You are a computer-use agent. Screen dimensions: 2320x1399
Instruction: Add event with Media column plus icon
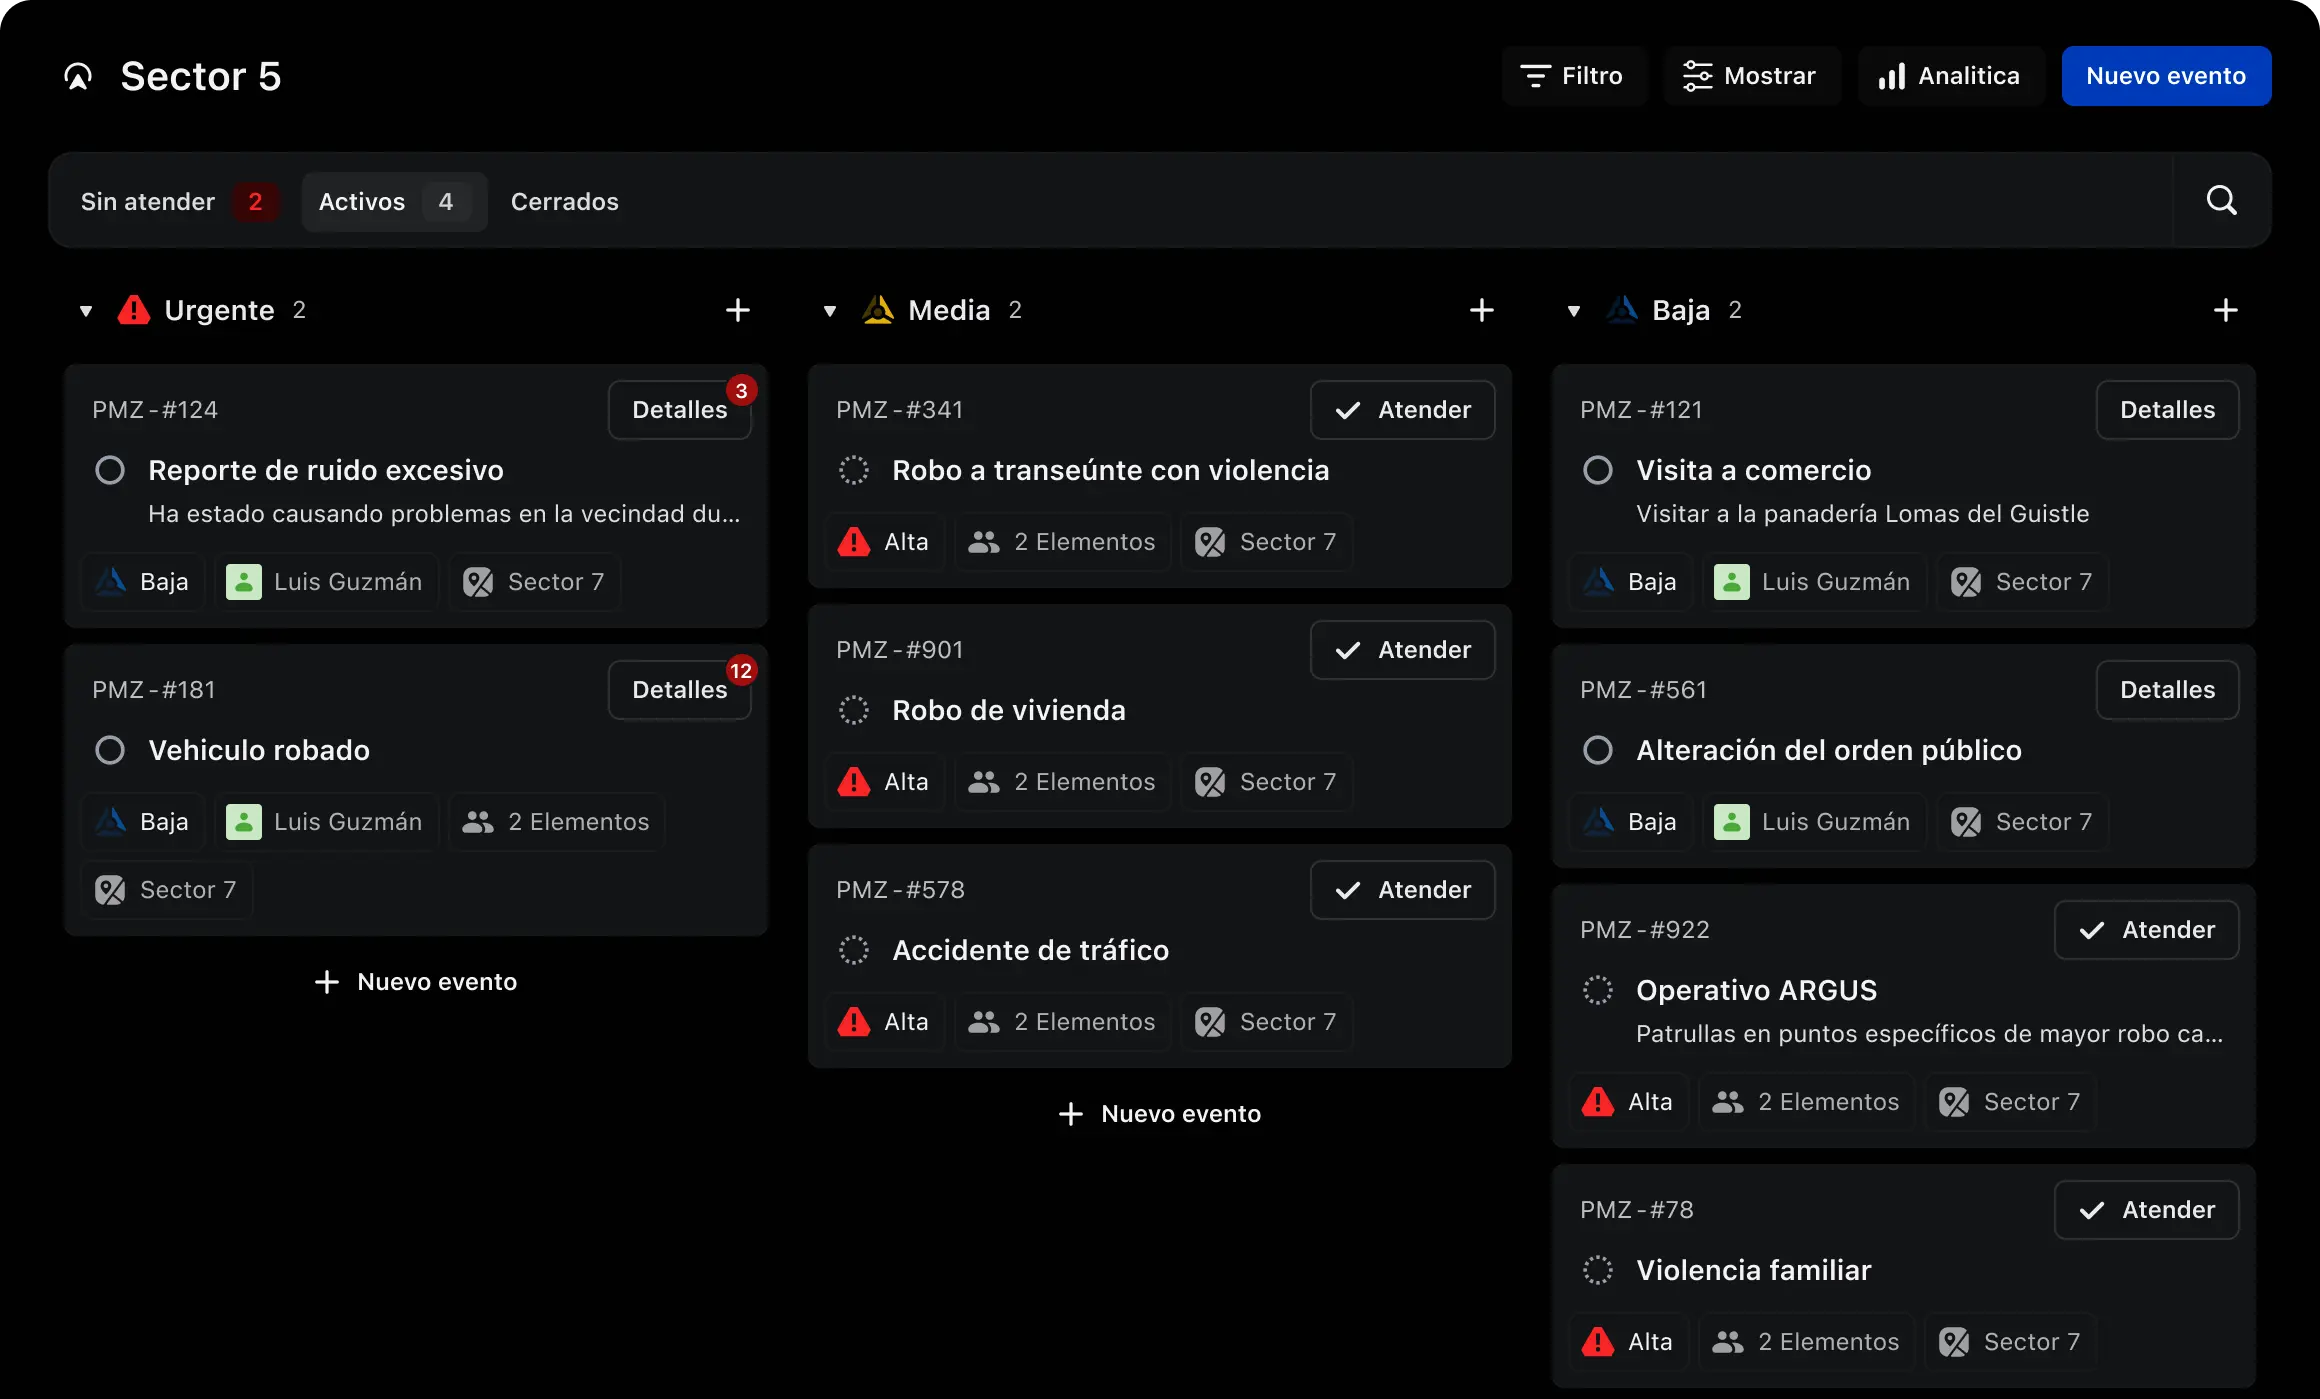[x=1481, y=310]
